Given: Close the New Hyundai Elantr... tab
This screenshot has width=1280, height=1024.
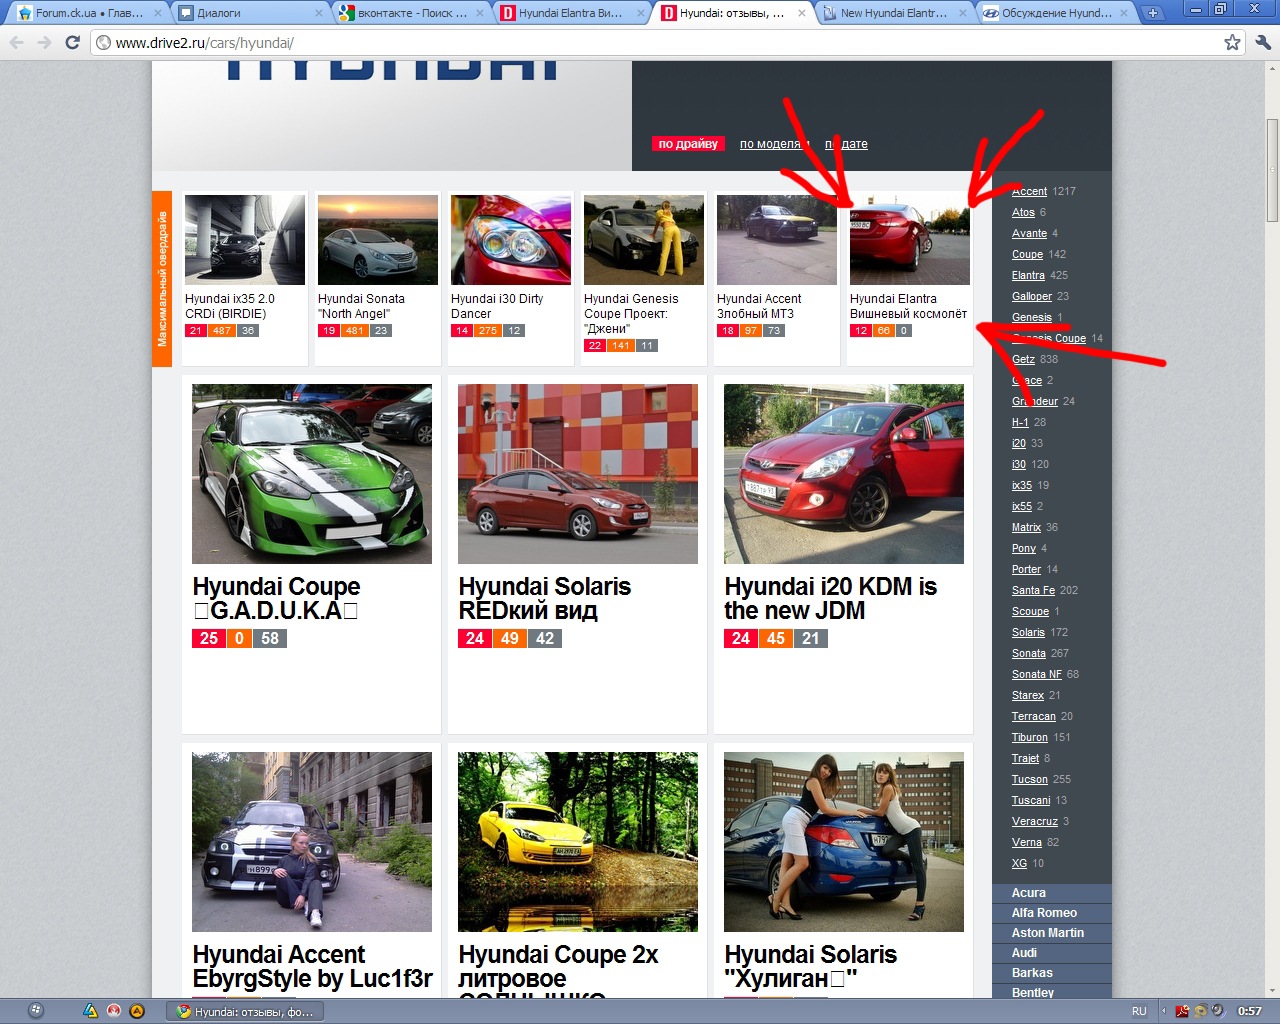Looking at the screenshot, I should tap(963, 13).
